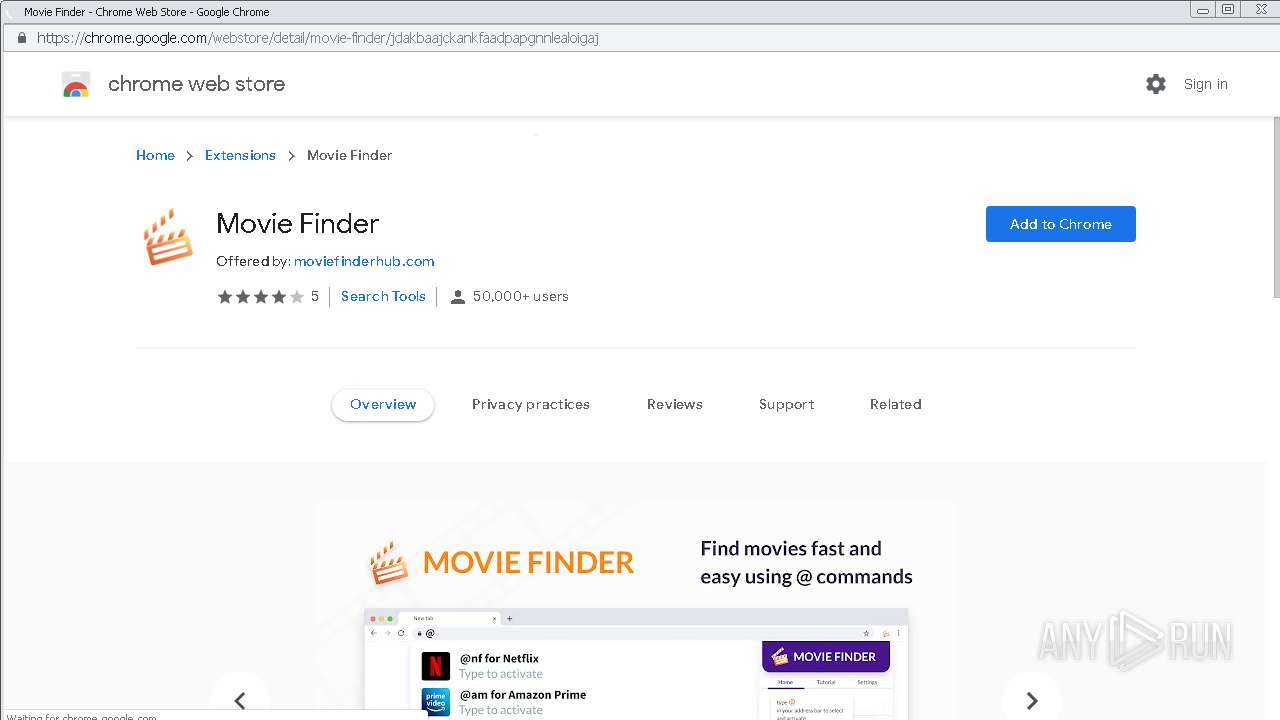The image size is (1280, 720).
Task: Open Search Tools category link
Action: (x=383, y=296)
